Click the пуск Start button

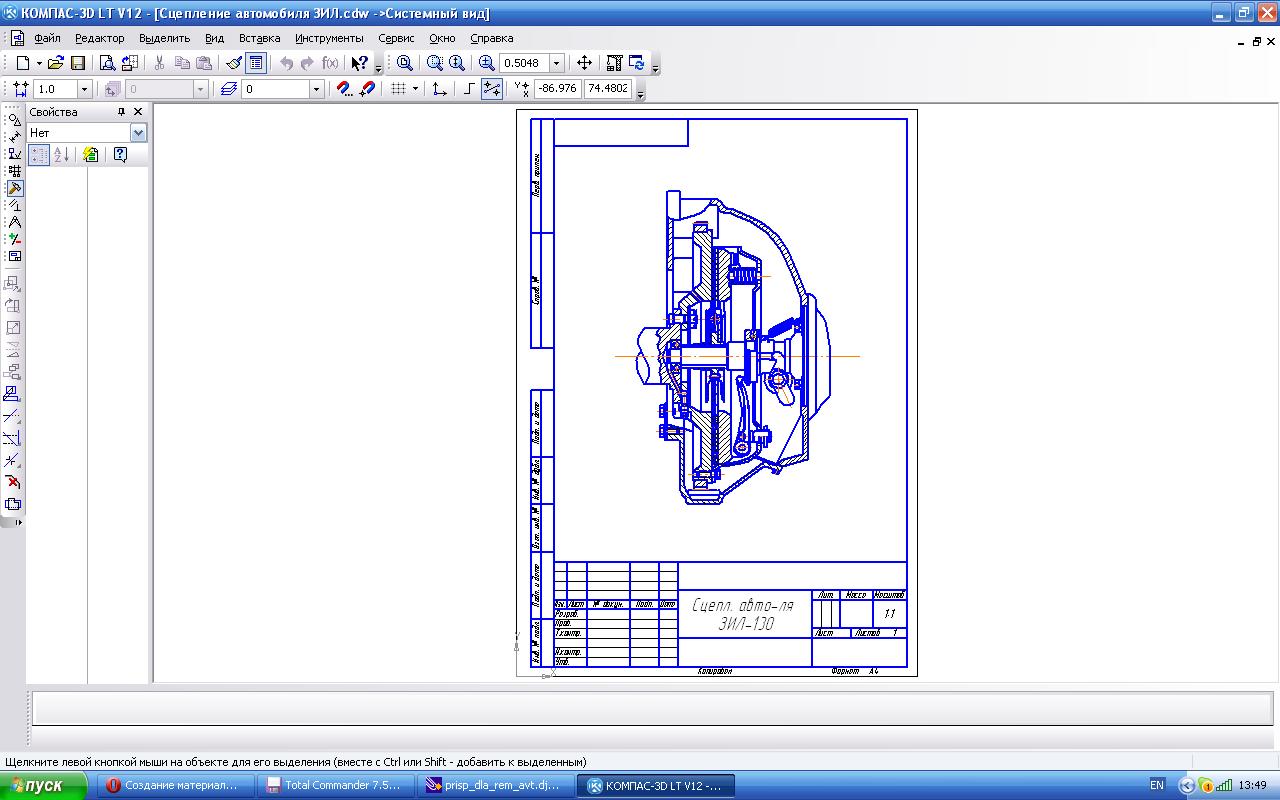44,786
